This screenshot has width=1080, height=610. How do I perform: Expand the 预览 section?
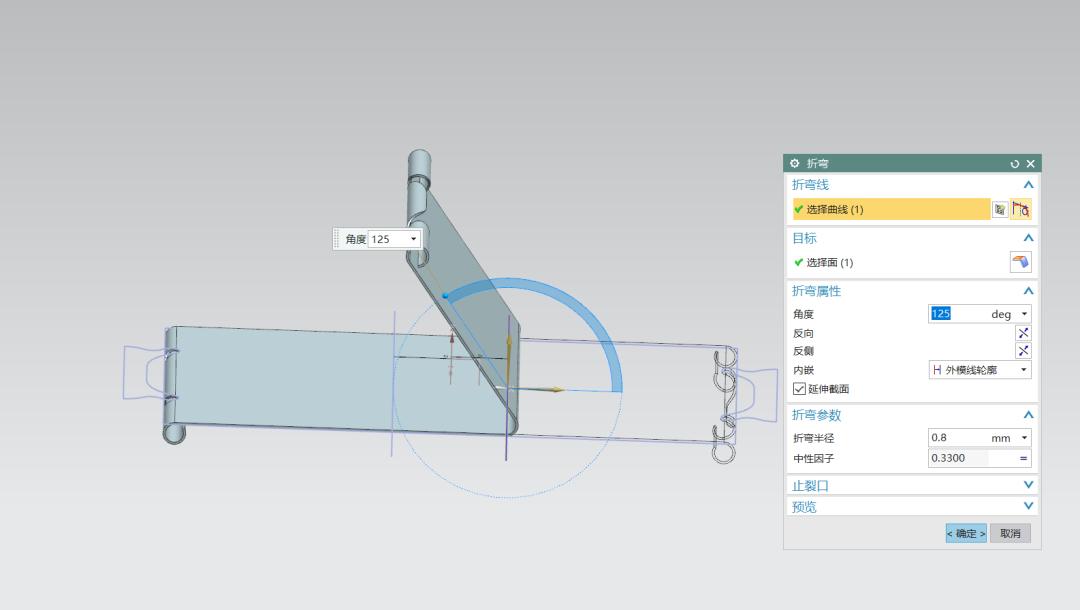click(1028, 507)
